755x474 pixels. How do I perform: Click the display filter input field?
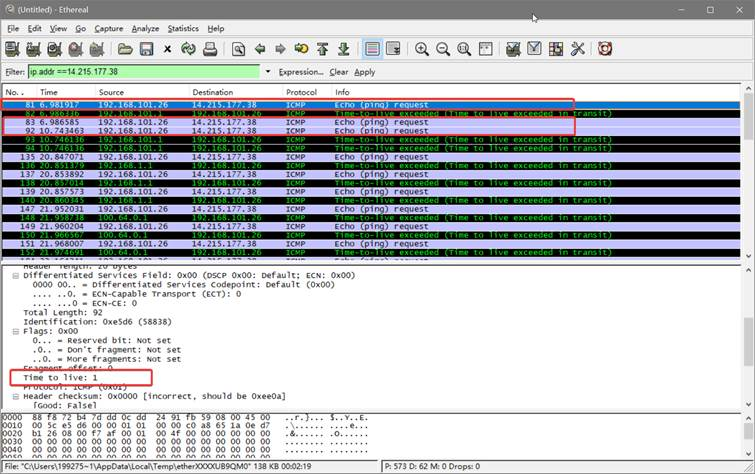pyautogui.click(x=144, y=72)
